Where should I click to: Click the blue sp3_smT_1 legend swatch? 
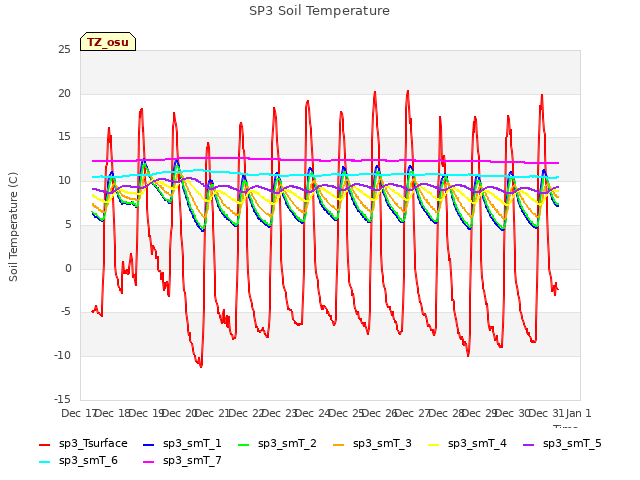149,444
